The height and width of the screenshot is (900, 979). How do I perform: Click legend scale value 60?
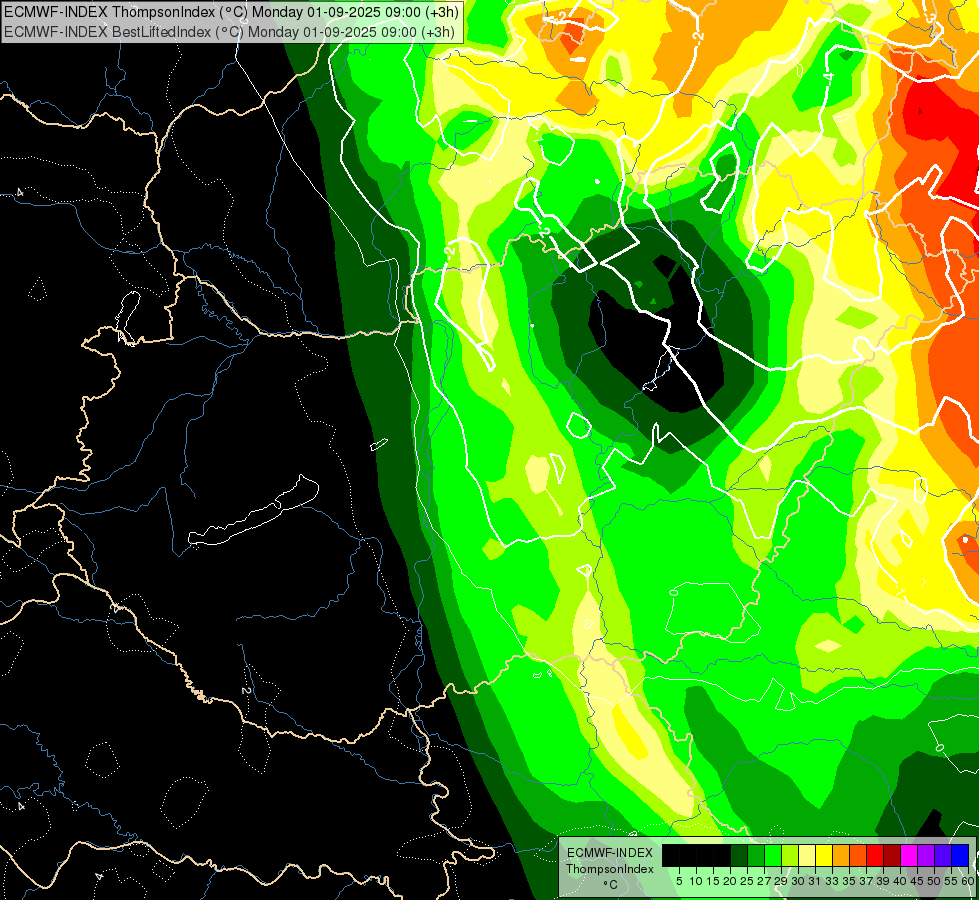(x=968, y=881)
